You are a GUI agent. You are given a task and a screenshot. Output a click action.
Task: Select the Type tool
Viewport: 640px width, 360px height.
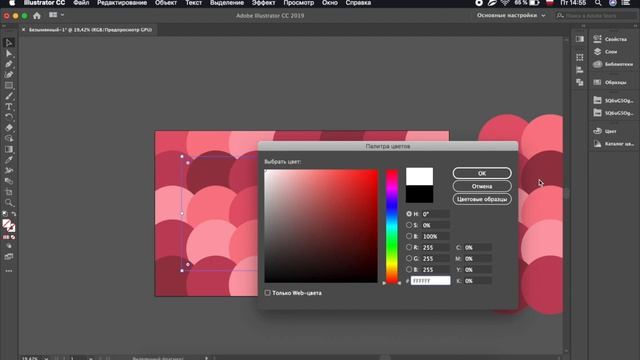pos(9,107)
